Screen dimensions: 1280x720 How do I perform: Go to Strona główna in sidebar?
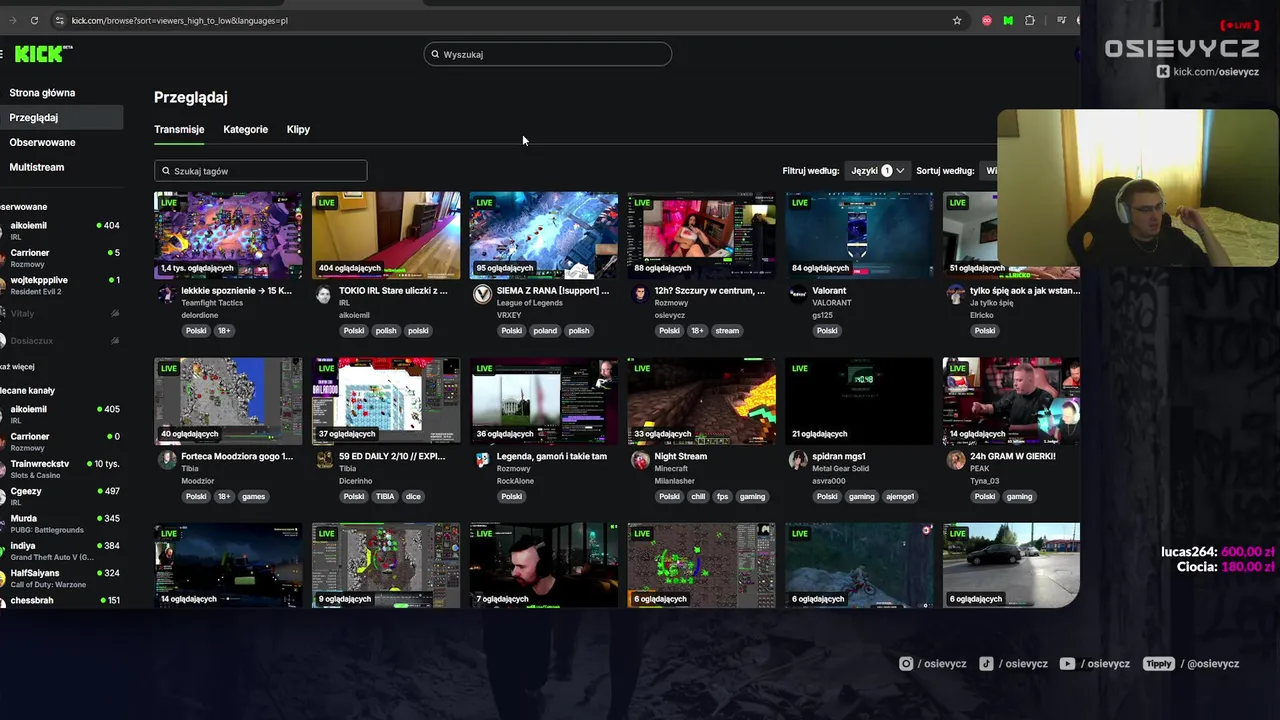pyautogui.click(x=42, y=93)
